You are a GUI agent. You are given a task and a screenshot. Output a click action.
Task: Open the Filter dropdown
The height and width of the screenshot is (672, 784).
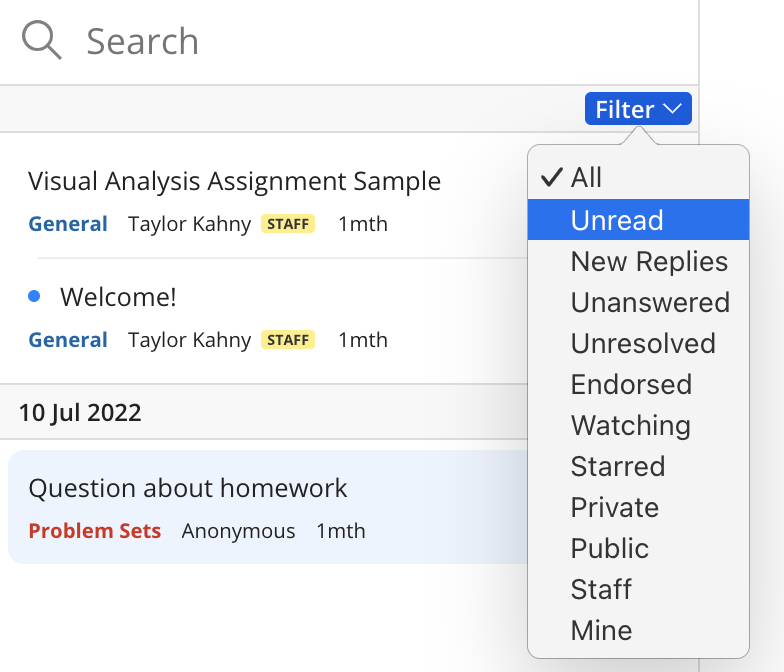coord(637,109)
